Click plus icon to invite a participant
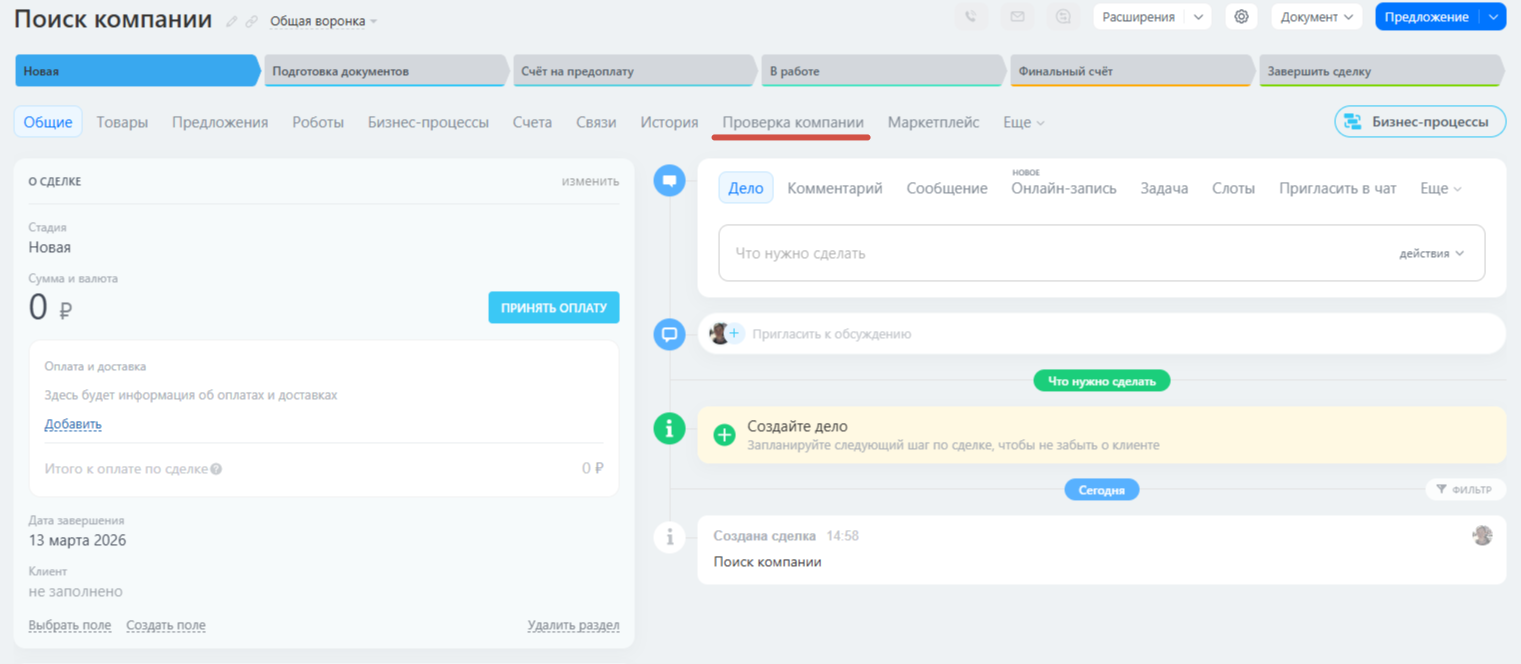 pos(734,333)
